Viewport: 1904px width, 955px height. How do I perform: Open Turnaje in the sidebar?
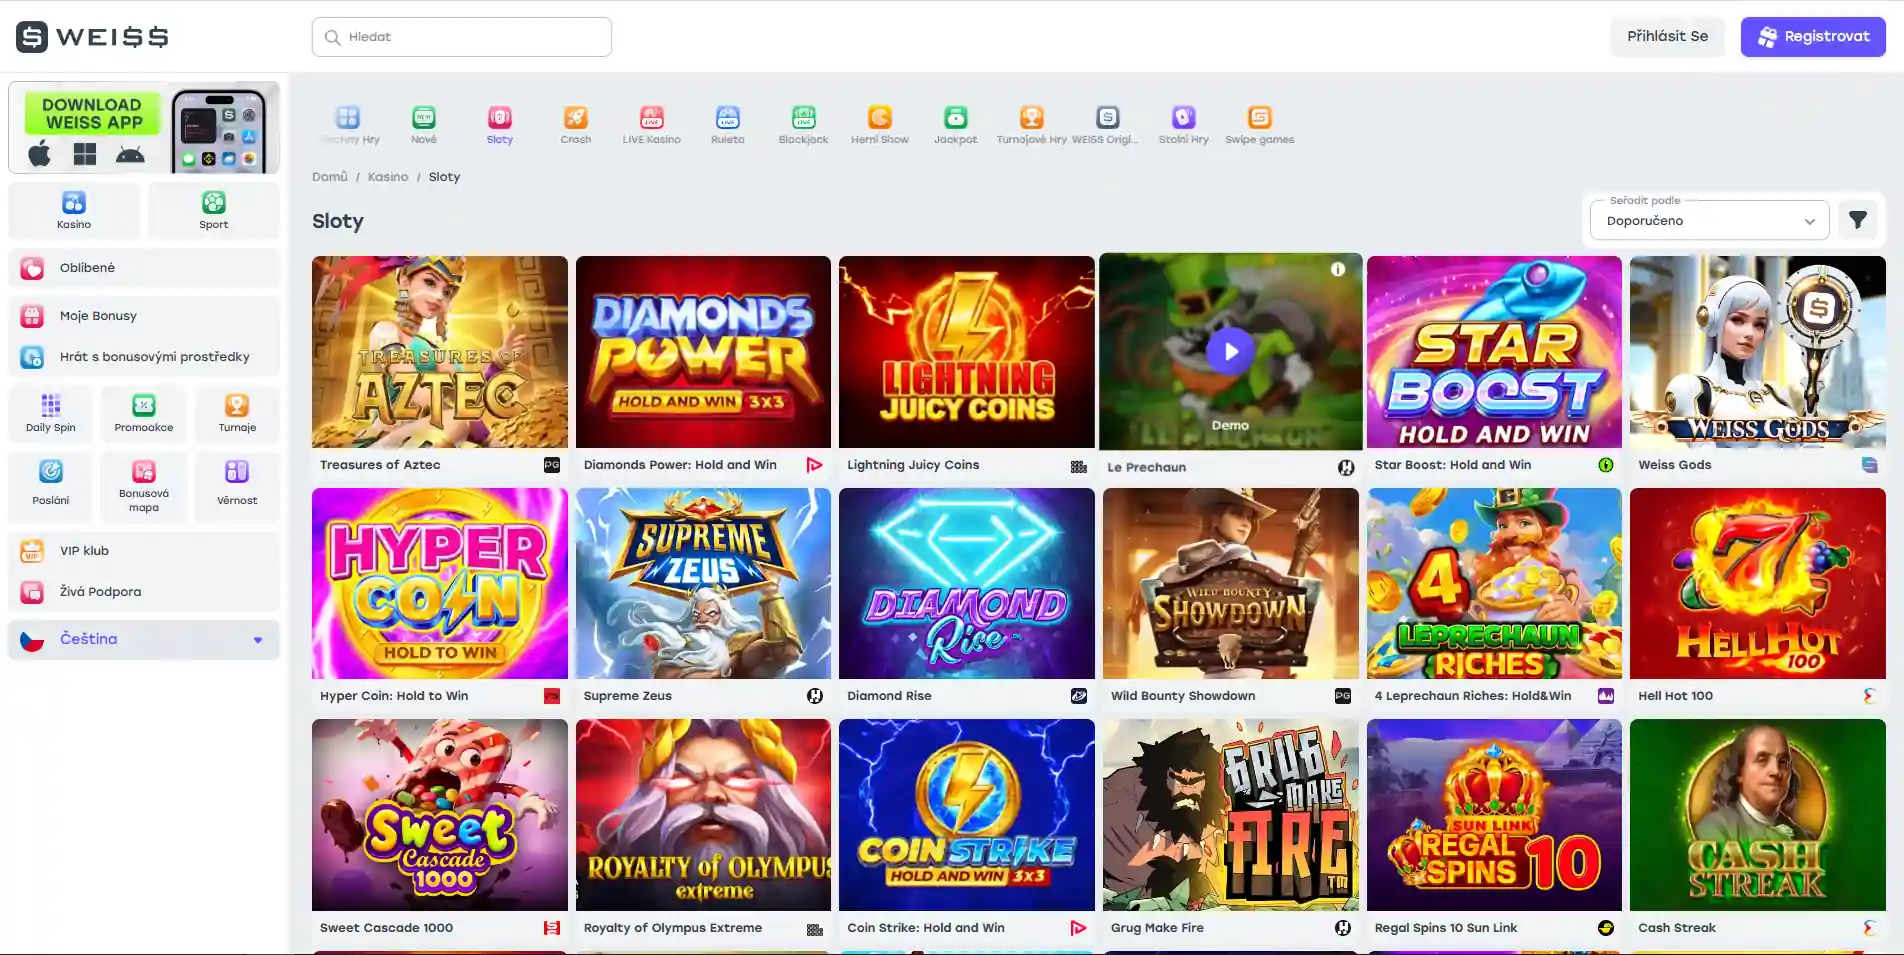click(237, 413)
